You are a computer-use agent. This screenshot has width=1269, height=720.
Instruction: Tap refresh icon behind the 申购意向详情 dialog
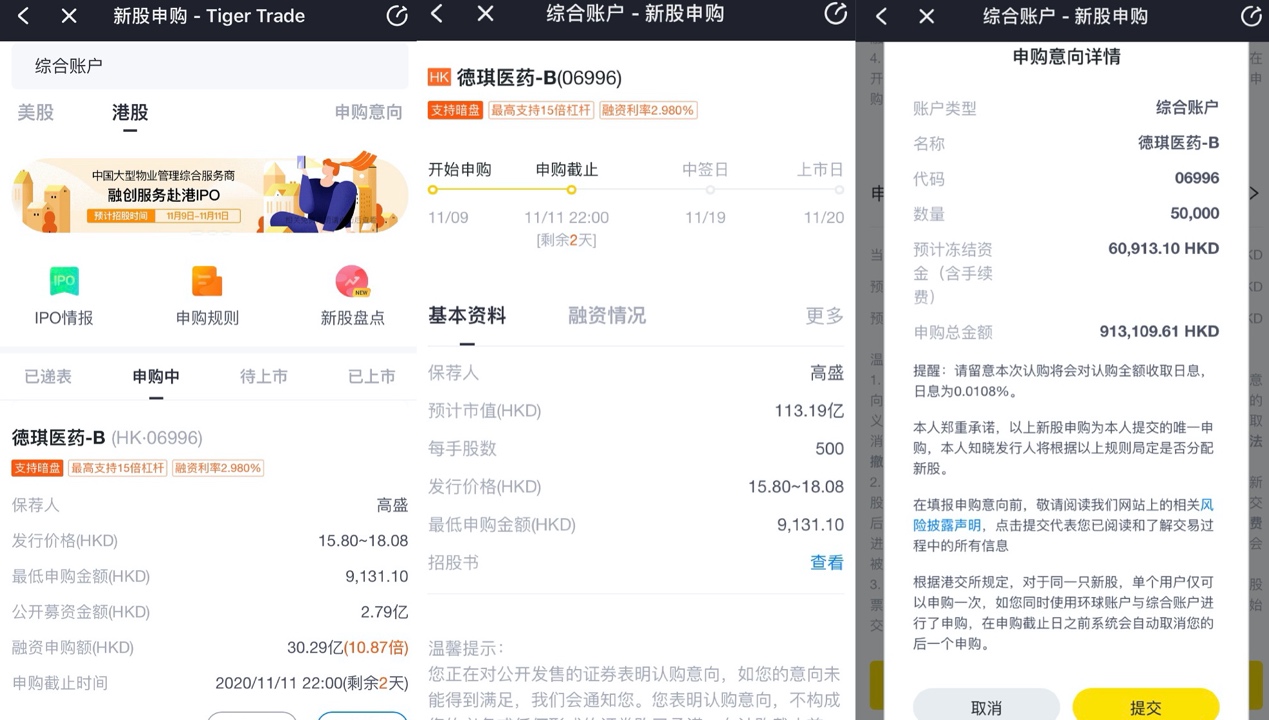[1251, 16]
